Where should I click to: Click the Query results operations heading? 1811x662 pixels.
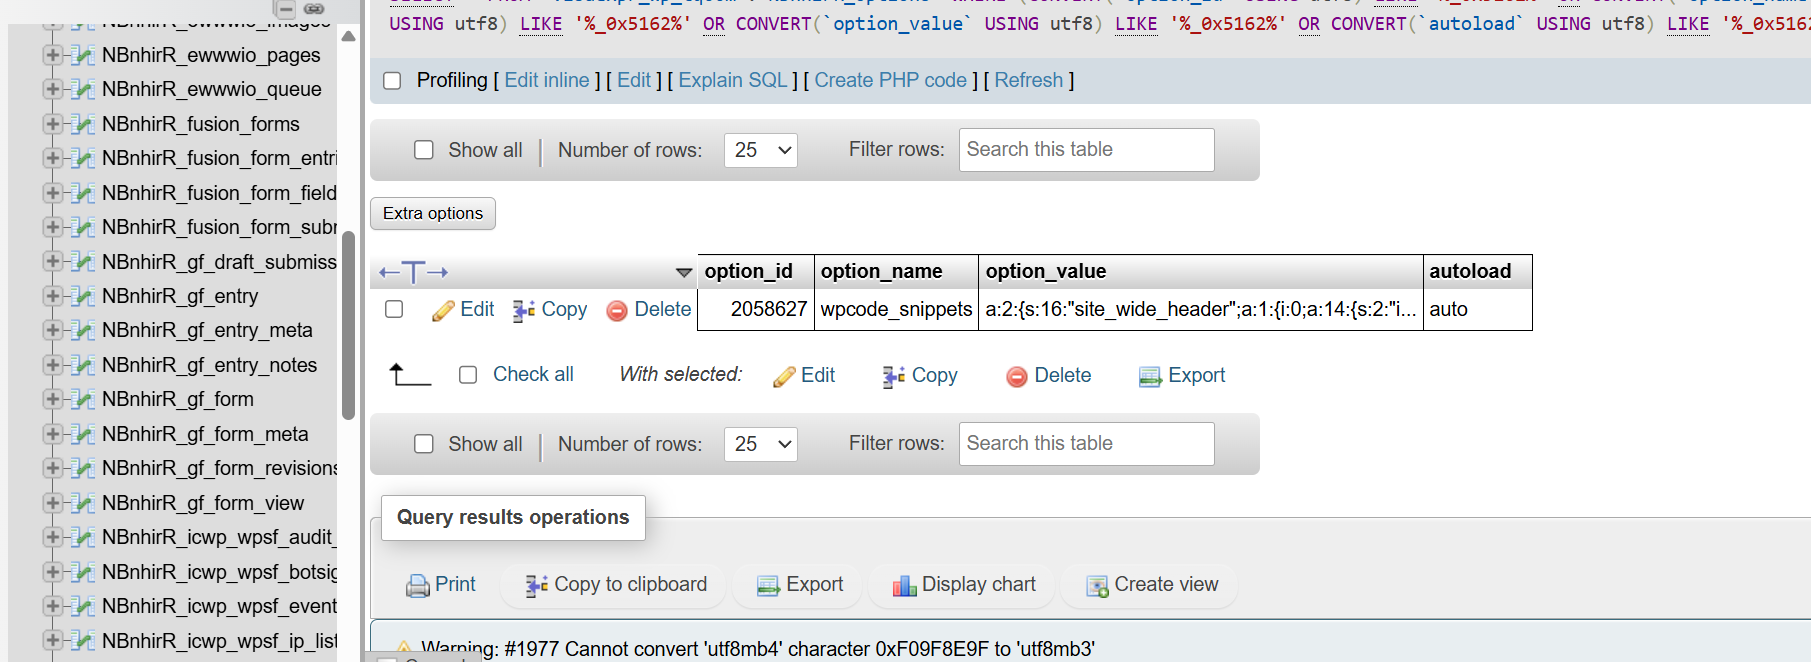pos(513,517)
